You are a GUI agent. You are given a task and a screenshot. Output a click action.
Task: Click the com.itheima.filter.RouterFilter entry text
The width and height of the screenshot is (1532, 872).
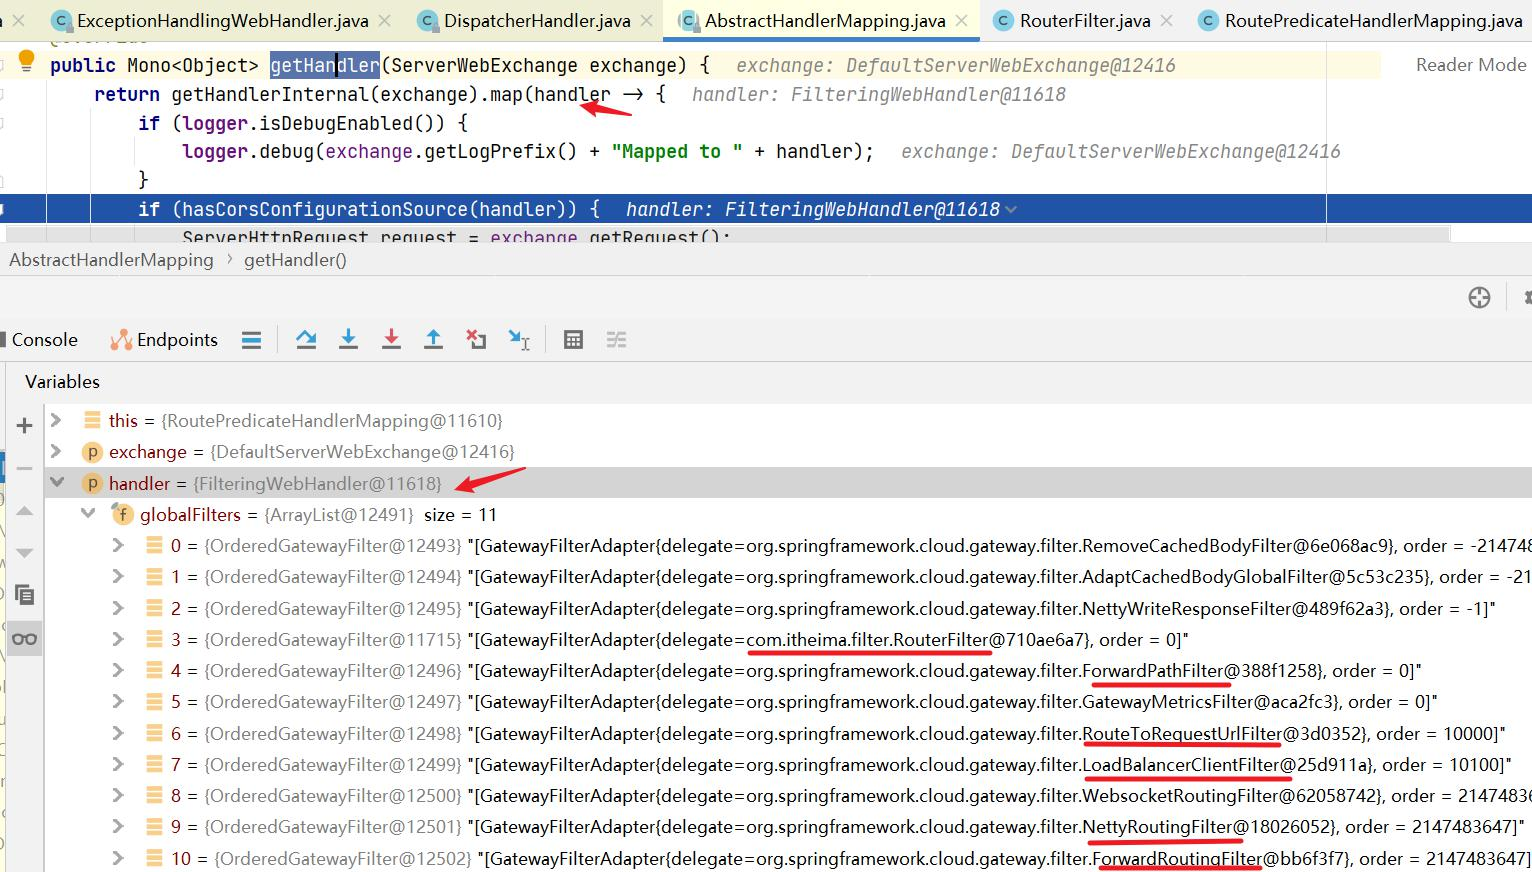click(x=867, y=639)
